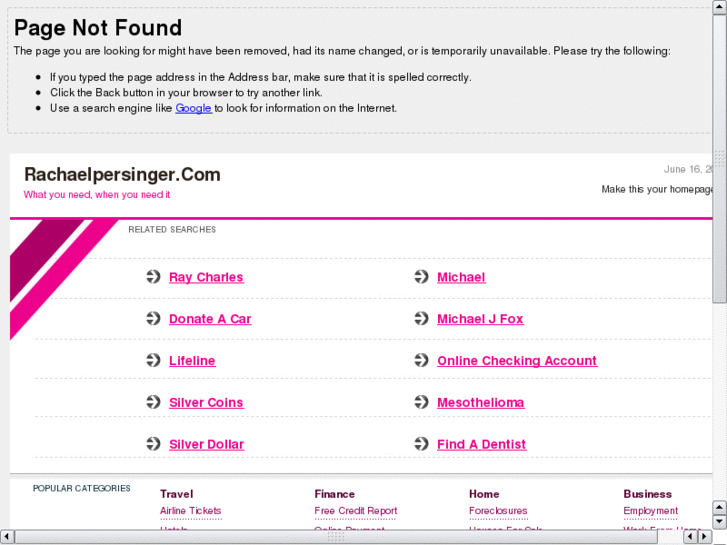Click the arrow icon beside Online Checking Account
The height and width of the screenshot is (545, 727).
[421, 360]
